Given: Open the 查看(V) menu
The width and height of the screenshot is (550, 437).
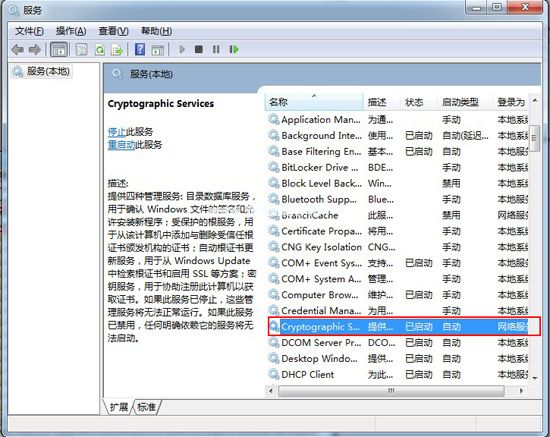Looking at the screenshot, I should click(x=113, y=31).
